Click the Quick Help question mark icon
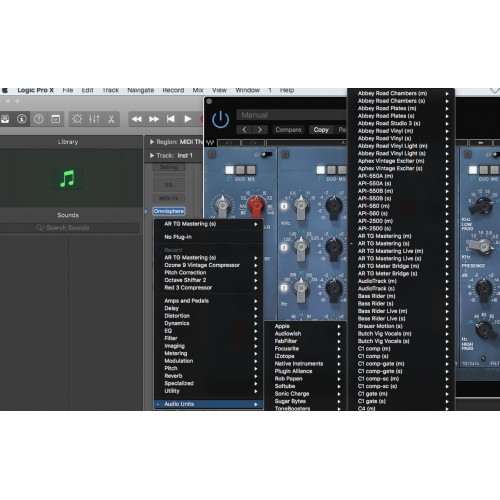This screenshot has height=500, width=500. (39, 119)
